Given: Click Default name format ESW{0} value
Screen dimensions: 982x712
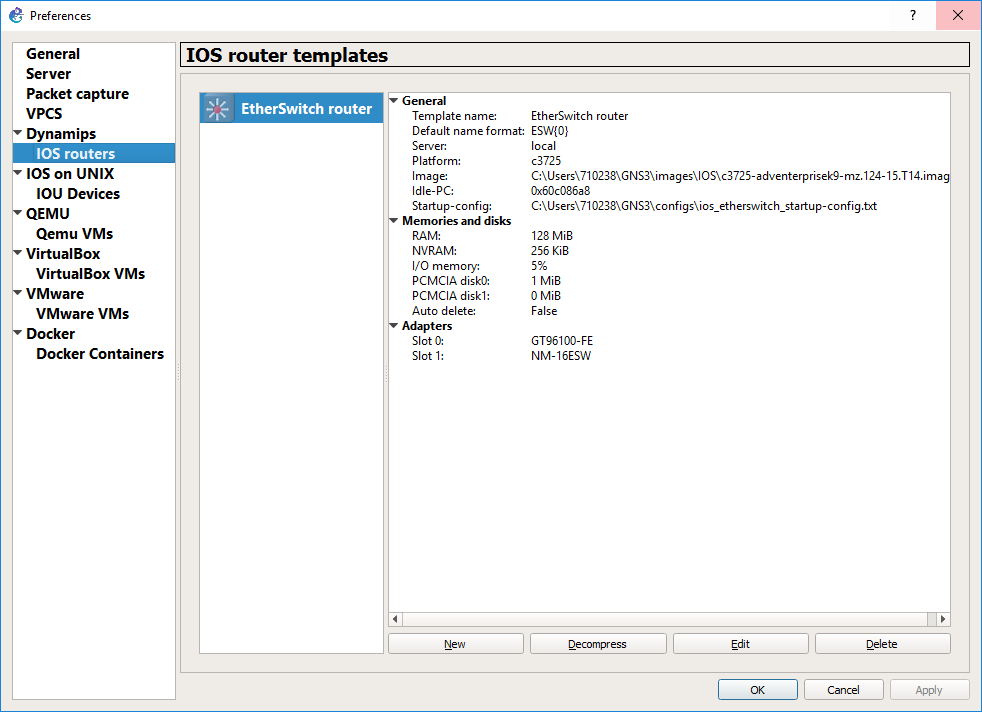Looking at the screenshot, I should point(549,131).
